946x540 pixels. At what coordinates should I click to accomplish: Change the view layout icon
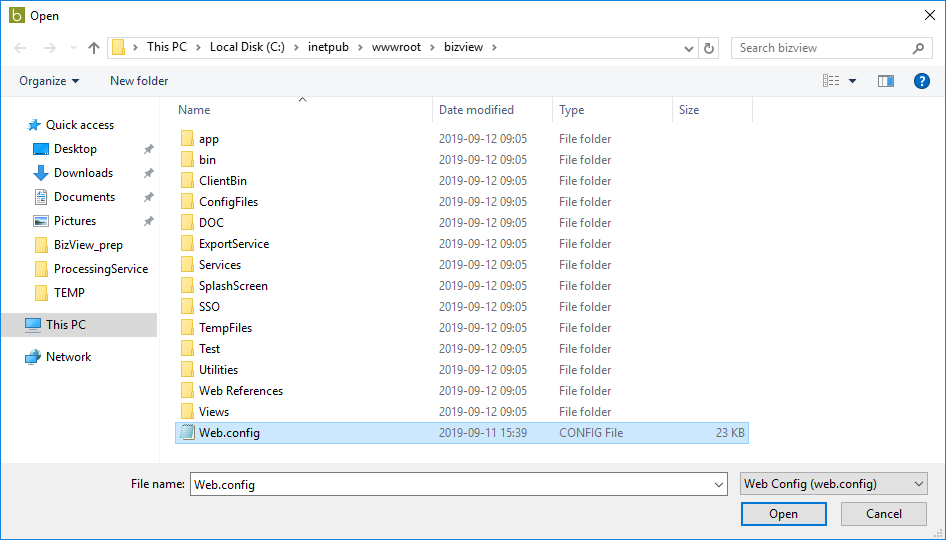pos(831,81)
